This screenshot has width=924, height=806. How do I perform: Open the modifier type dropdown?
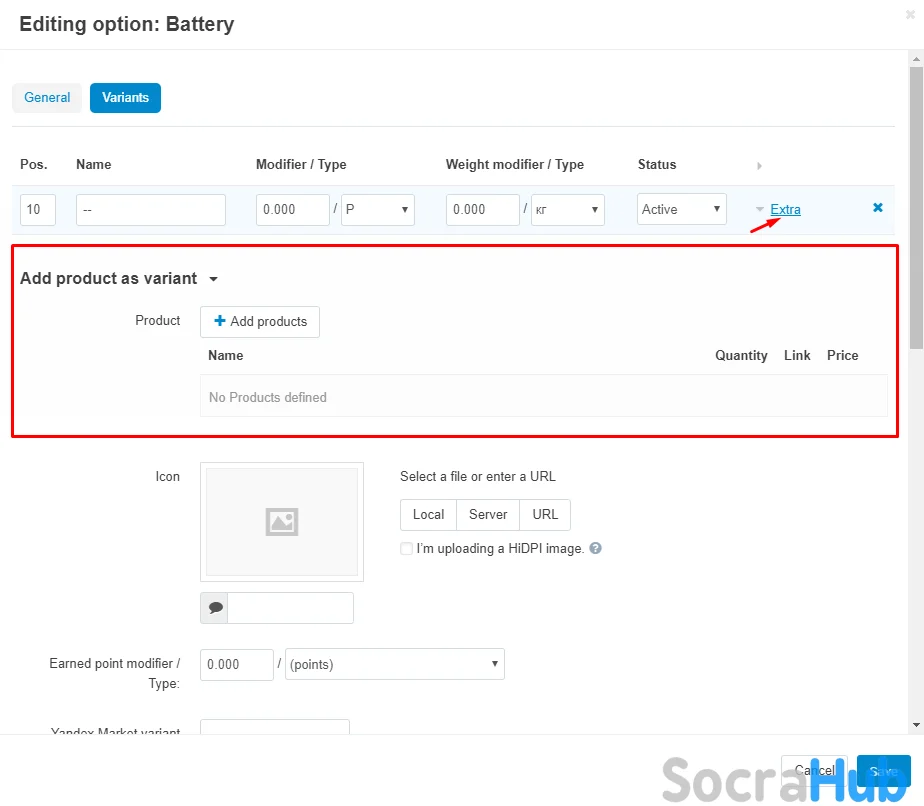[378, 209]
